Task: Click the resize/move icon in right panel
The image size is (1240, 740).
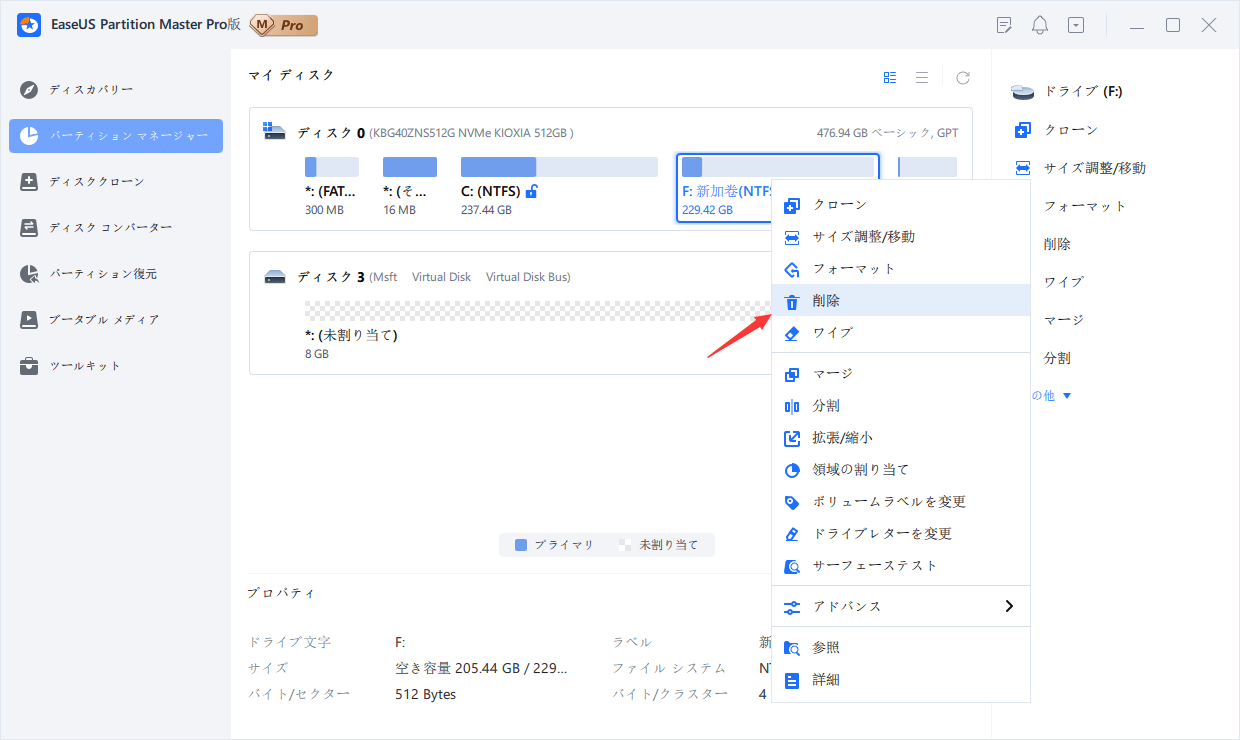Action: tap(1022, 168)
